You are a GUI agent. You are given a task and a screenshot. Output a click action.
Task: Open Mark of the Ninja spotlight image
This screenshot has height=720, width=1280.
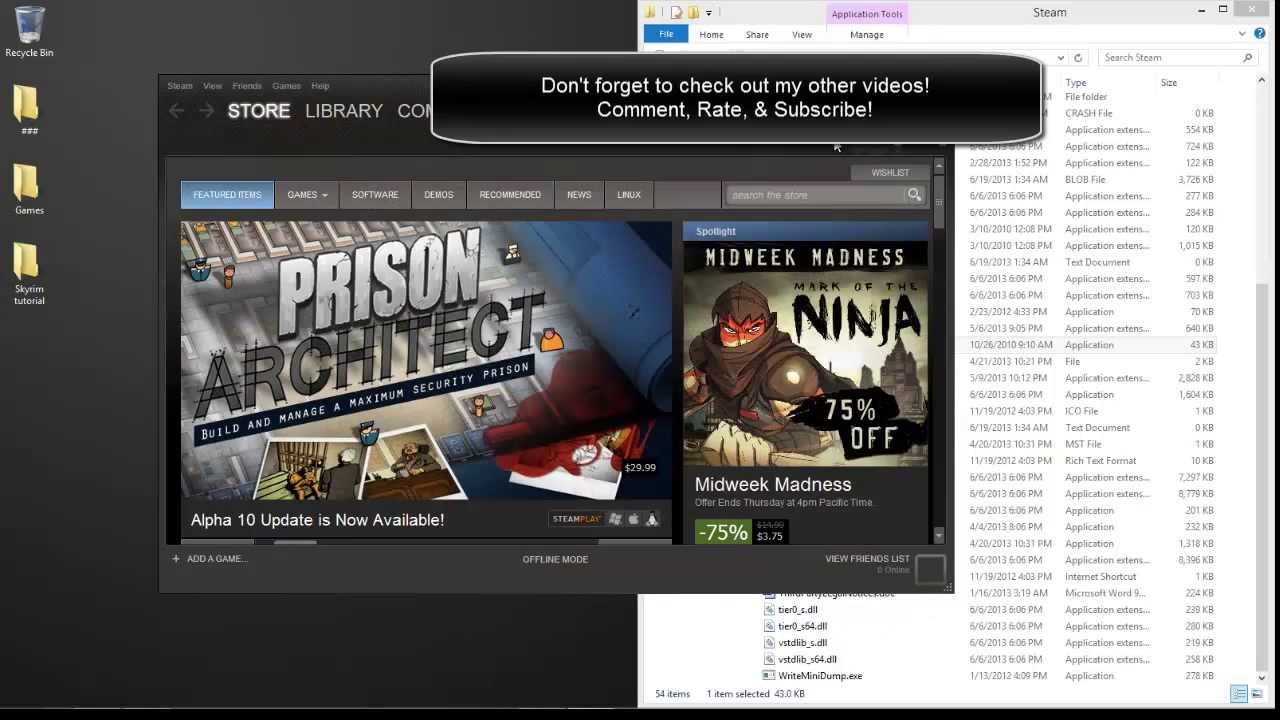click(x=805, y=354)
